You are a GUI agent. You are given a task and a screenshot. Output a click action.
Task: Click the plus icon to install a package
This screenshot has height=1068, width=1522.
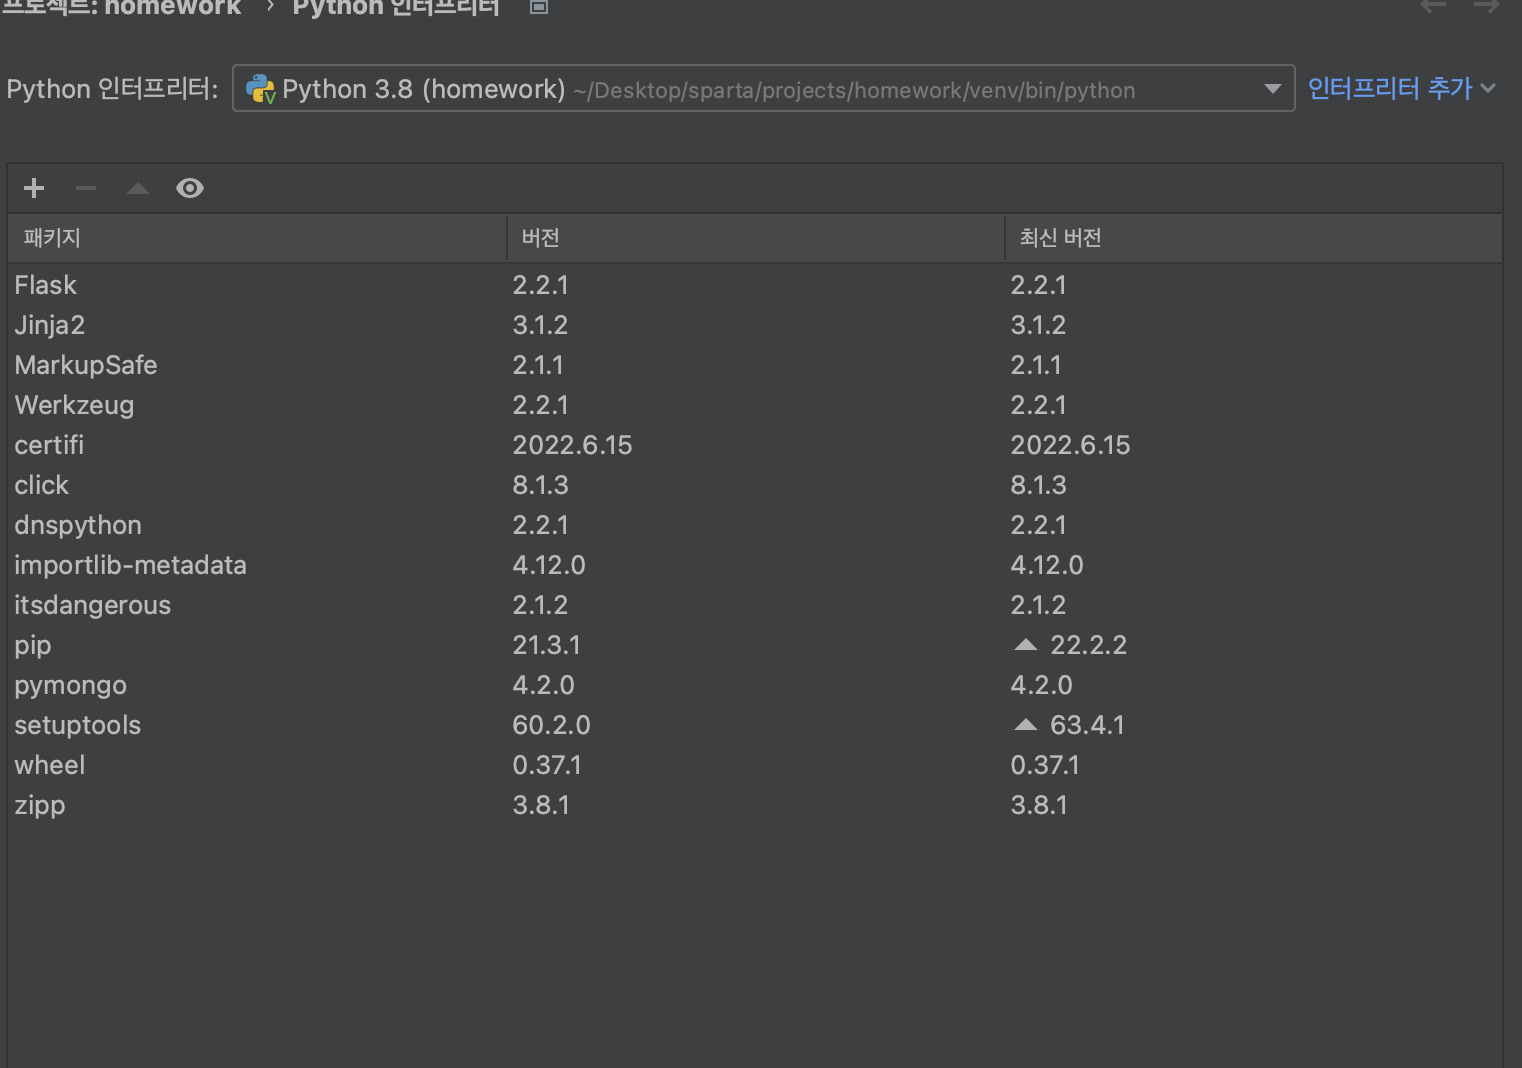tap(34, 188)
